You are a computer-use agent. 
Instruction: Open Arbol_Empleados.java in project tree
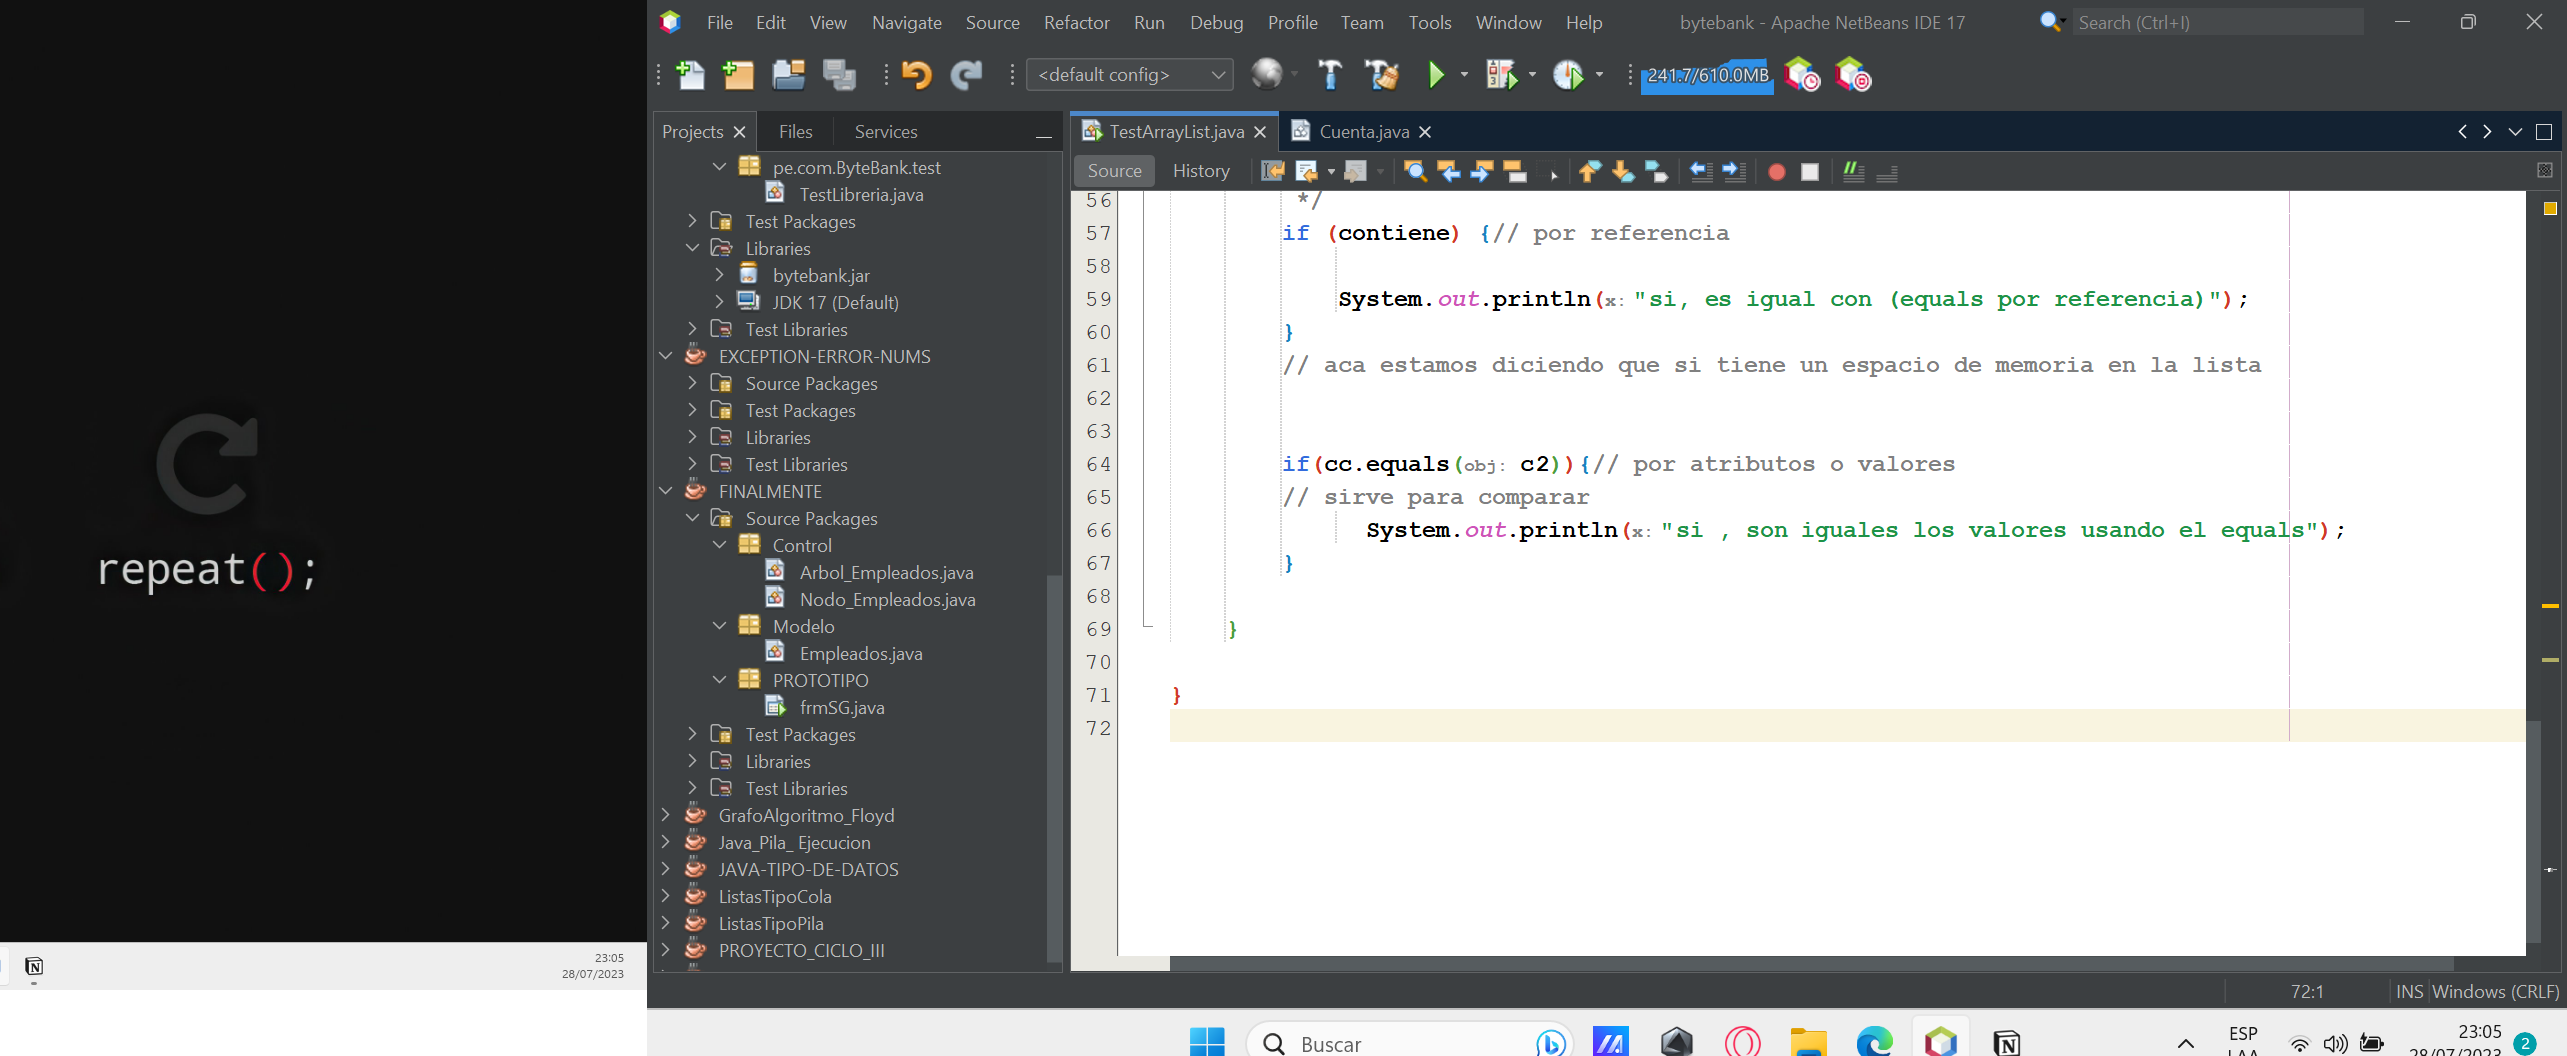pos(885,572)
